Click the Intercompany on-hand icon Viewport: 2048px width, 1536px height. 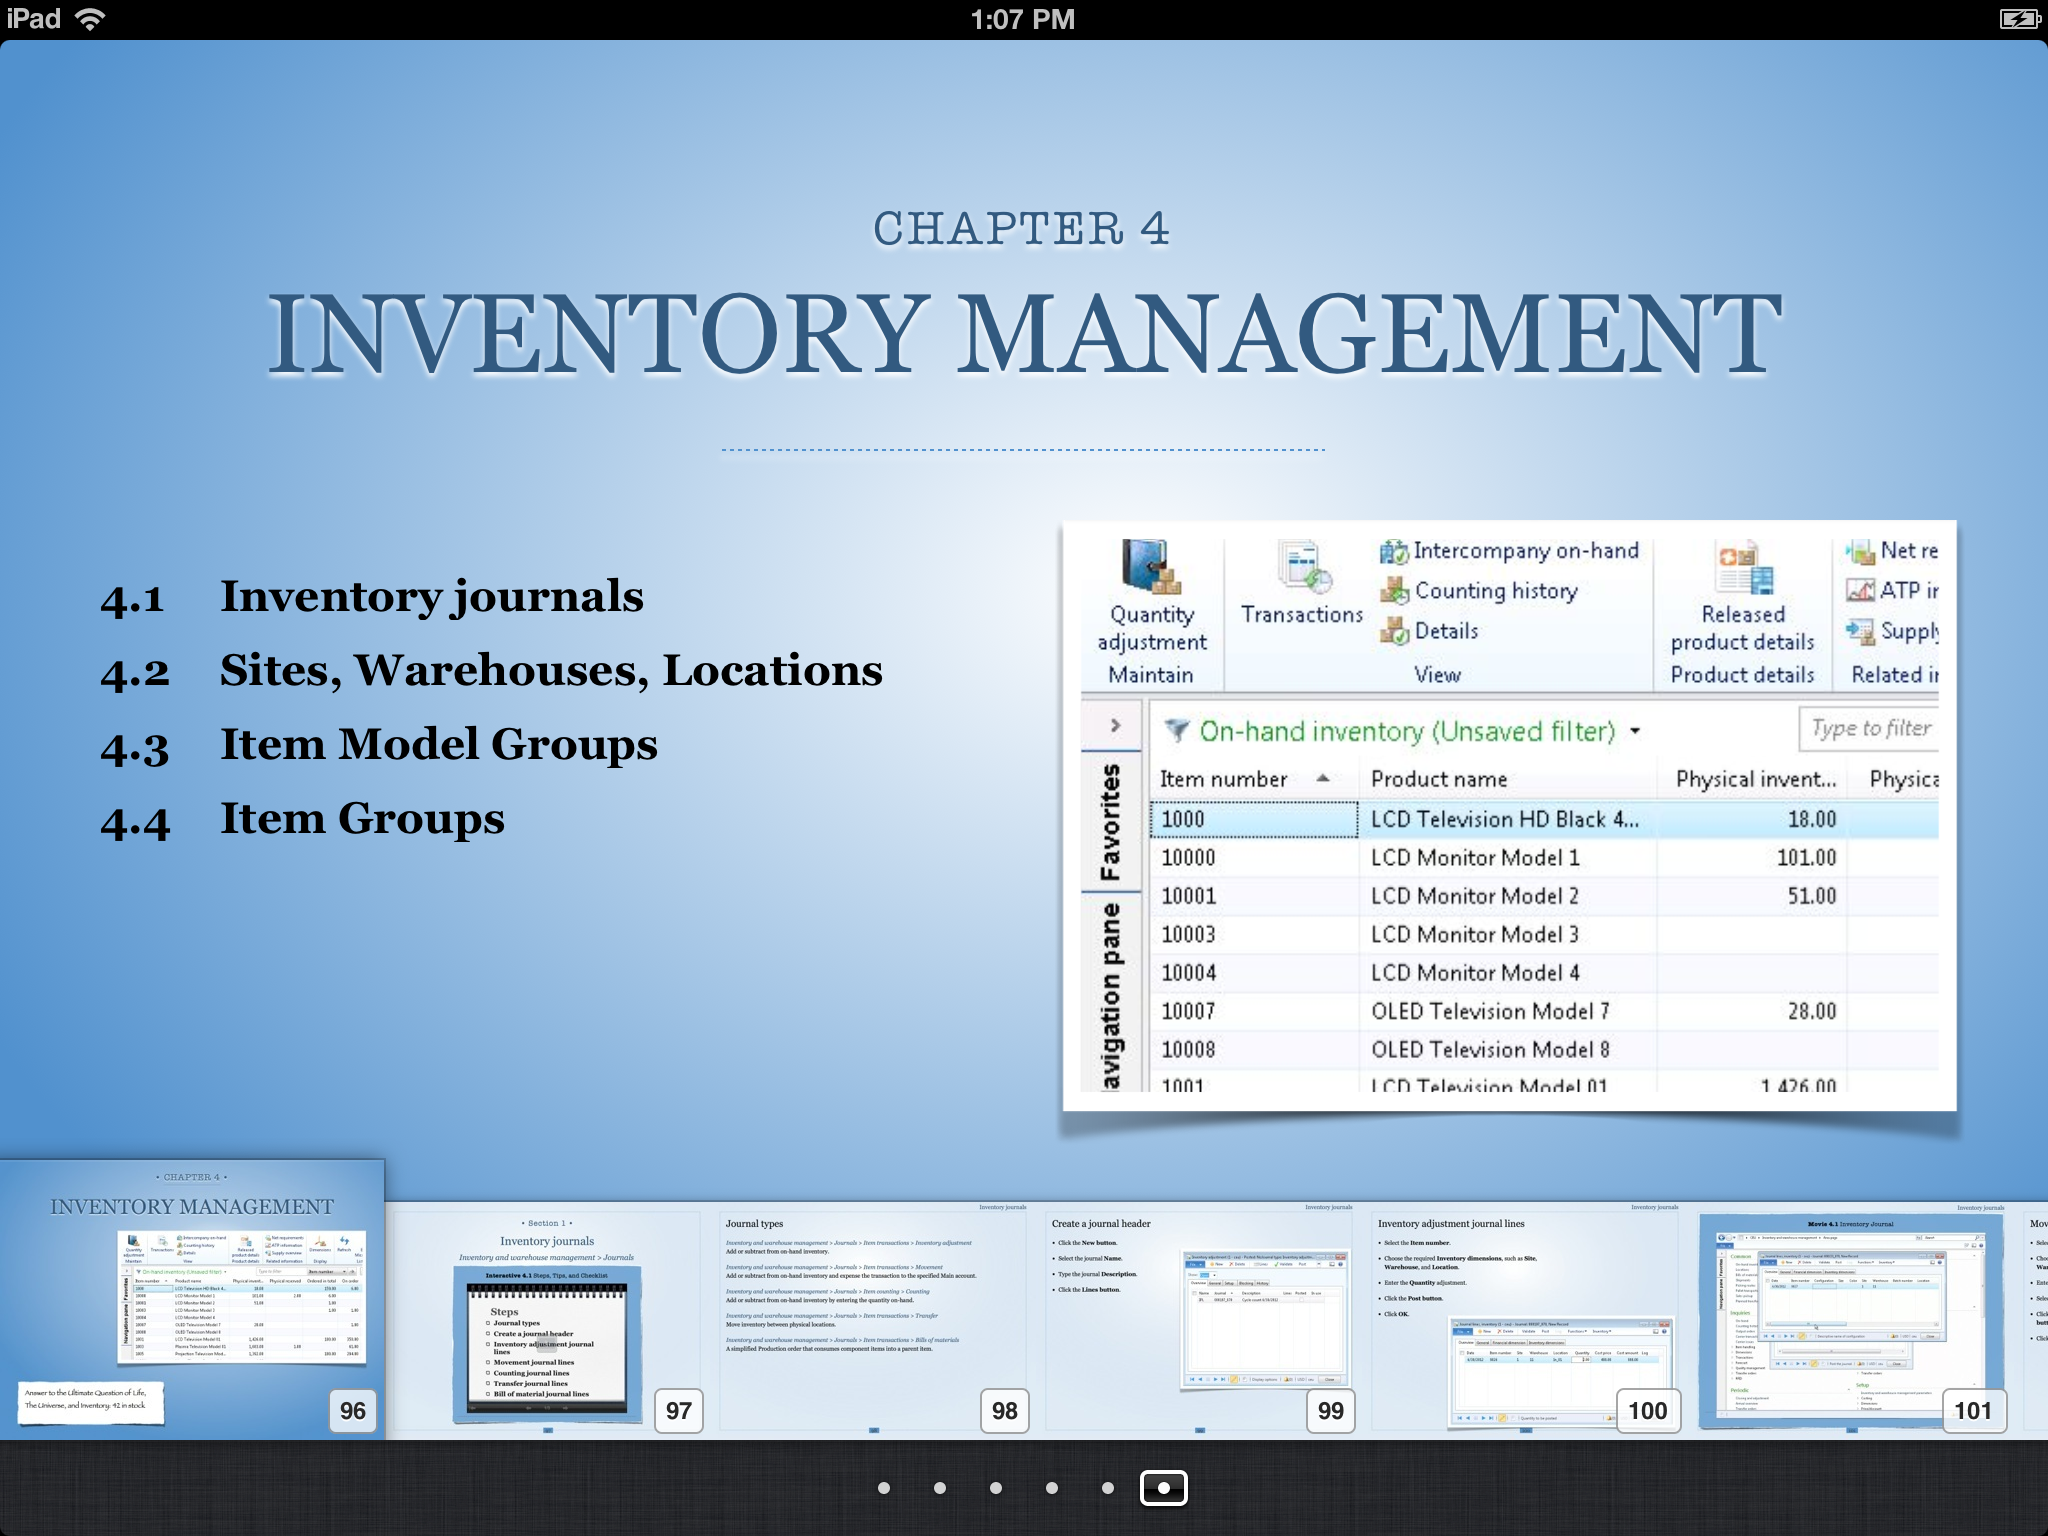[x=1394, y=551]
